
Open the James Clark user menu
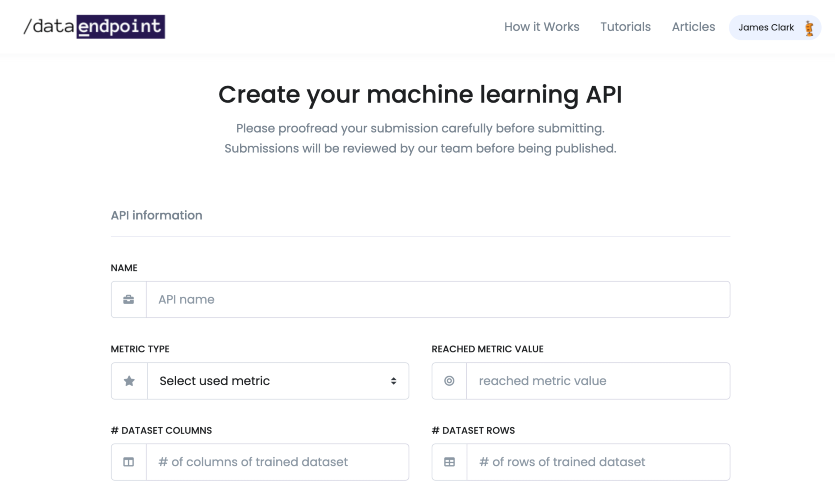pos(775,28)
